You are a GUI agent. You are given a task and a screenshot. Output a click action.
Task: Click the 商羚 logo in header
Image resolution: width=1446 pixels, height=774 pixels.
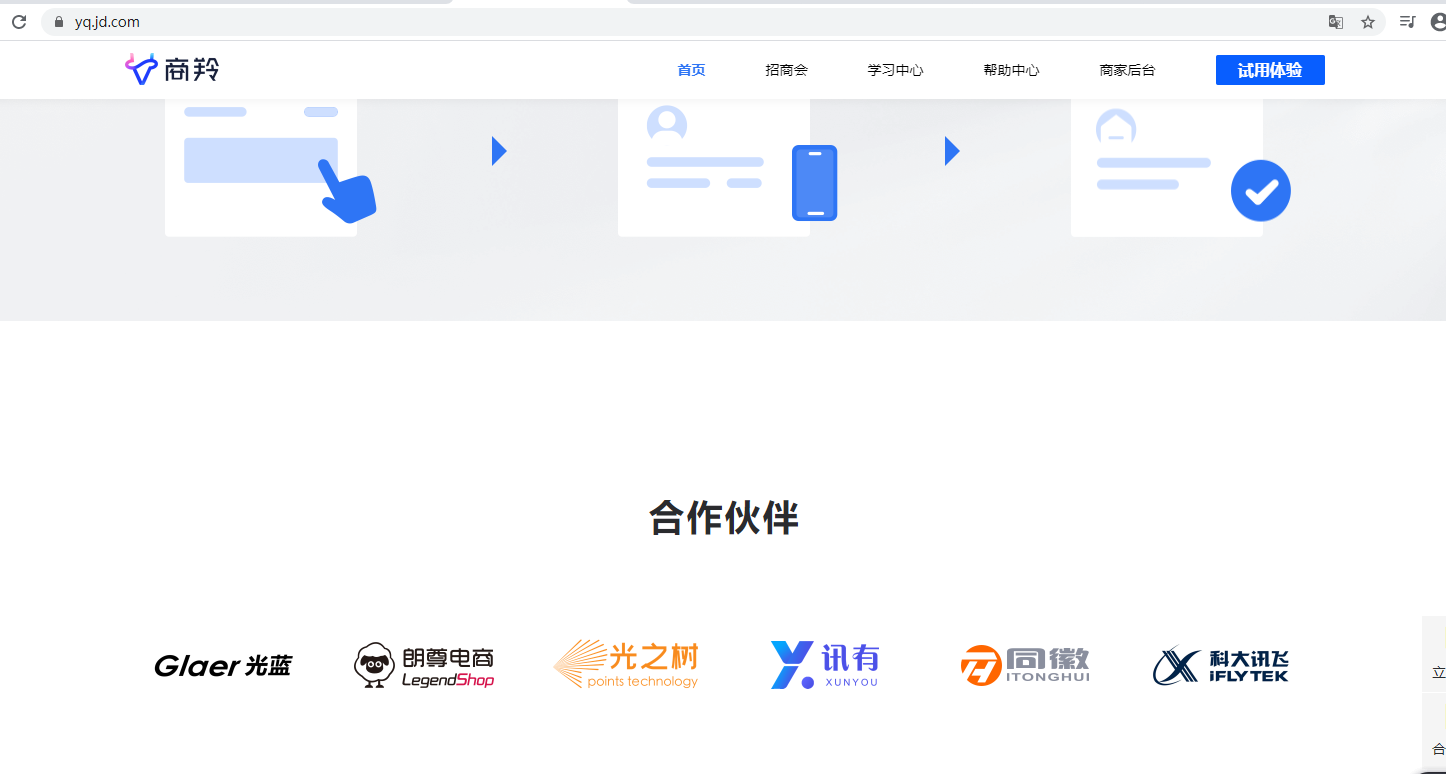pos(171,69)
